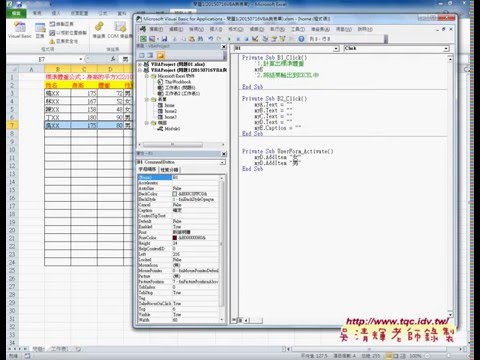Click 巨集安全性 Macro Security in Excel
The height and width of the screenshot is (360, 480).
[64, 41]
